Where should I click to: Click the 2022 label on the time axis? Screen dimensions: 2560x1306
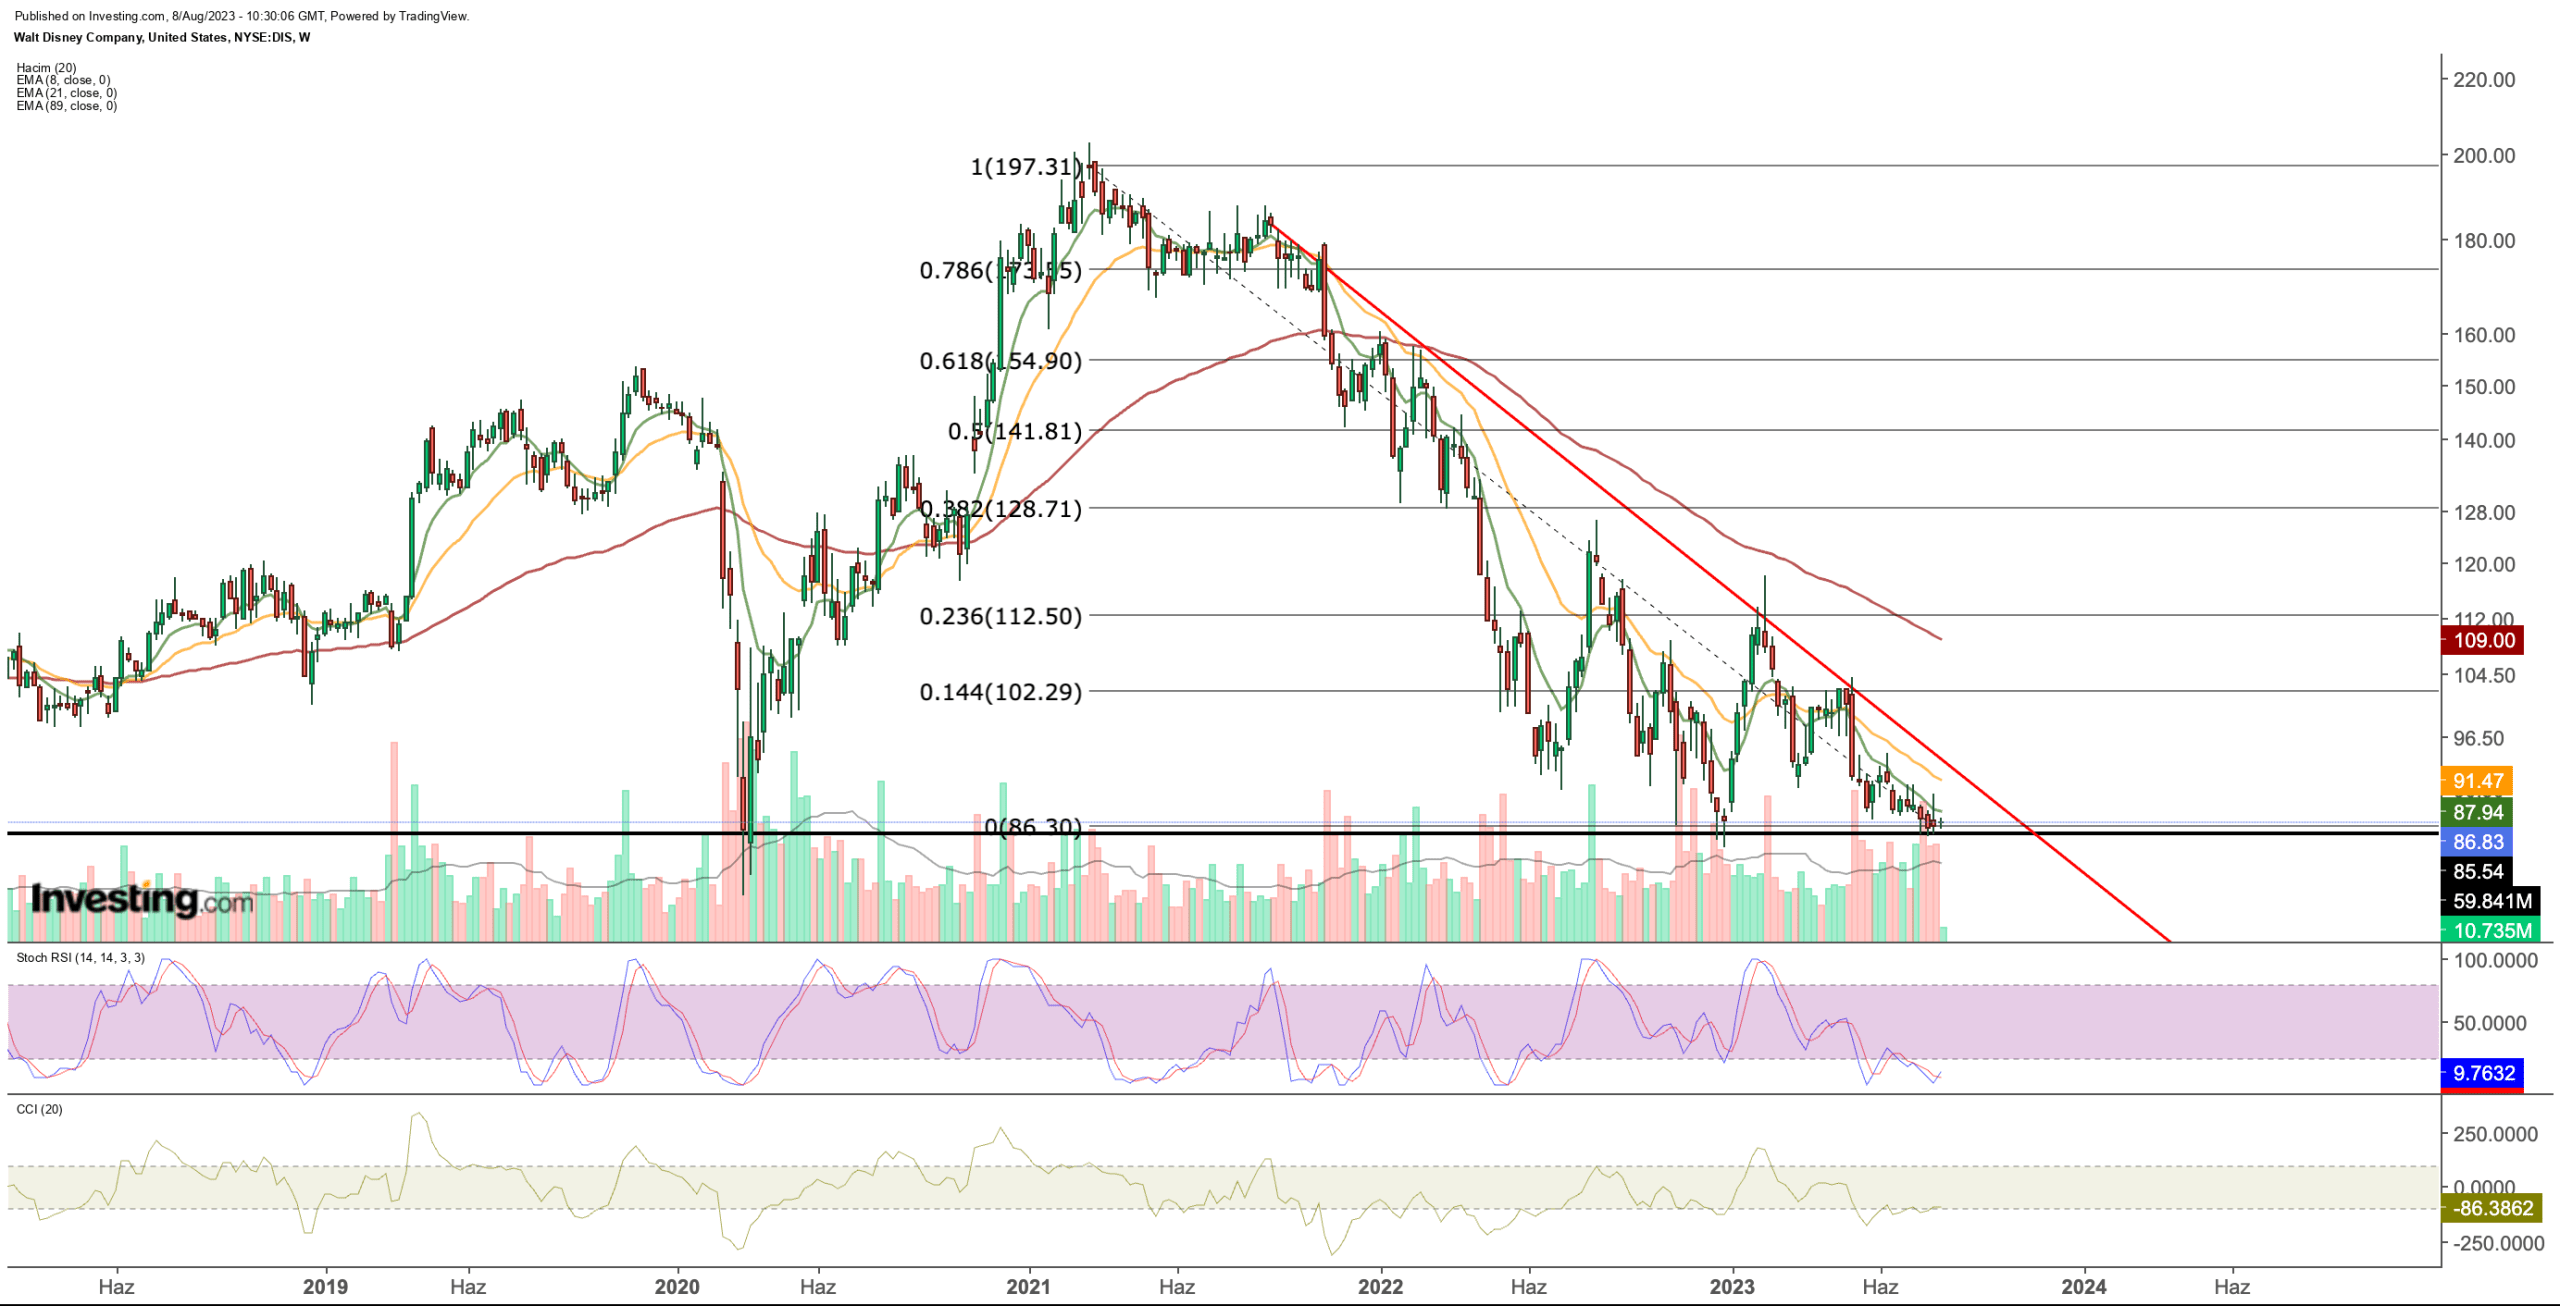[1380, 1287]
